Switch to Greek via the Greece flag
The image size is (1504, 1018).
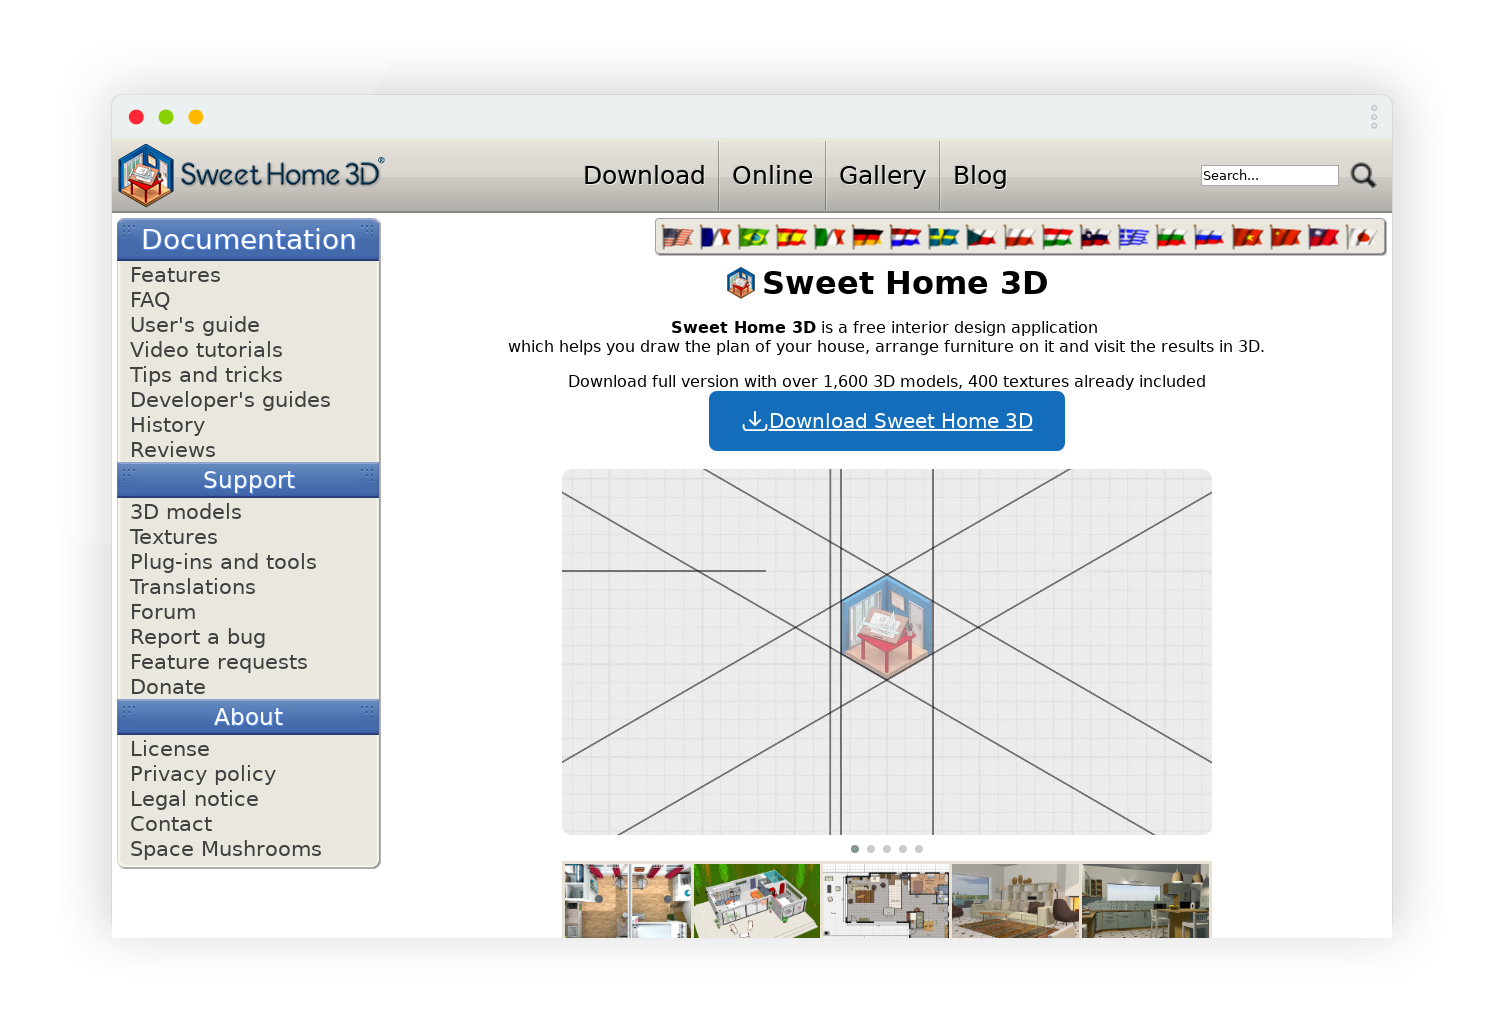(x=1133, y=237)
